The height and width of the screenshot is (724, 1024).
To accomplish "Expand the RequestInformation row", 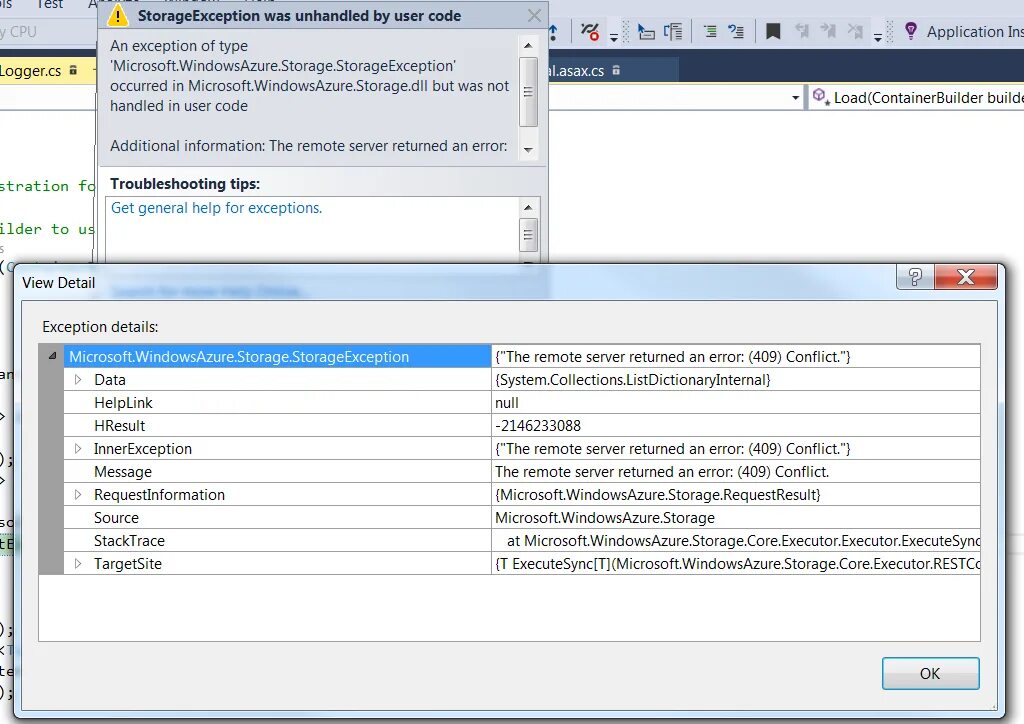I will click(x=78, y=494).
